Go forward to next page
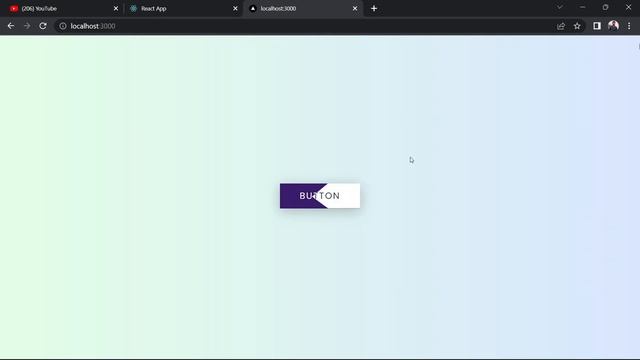The height and width of the screenshot is (360, 640). (x=27, y=26)
